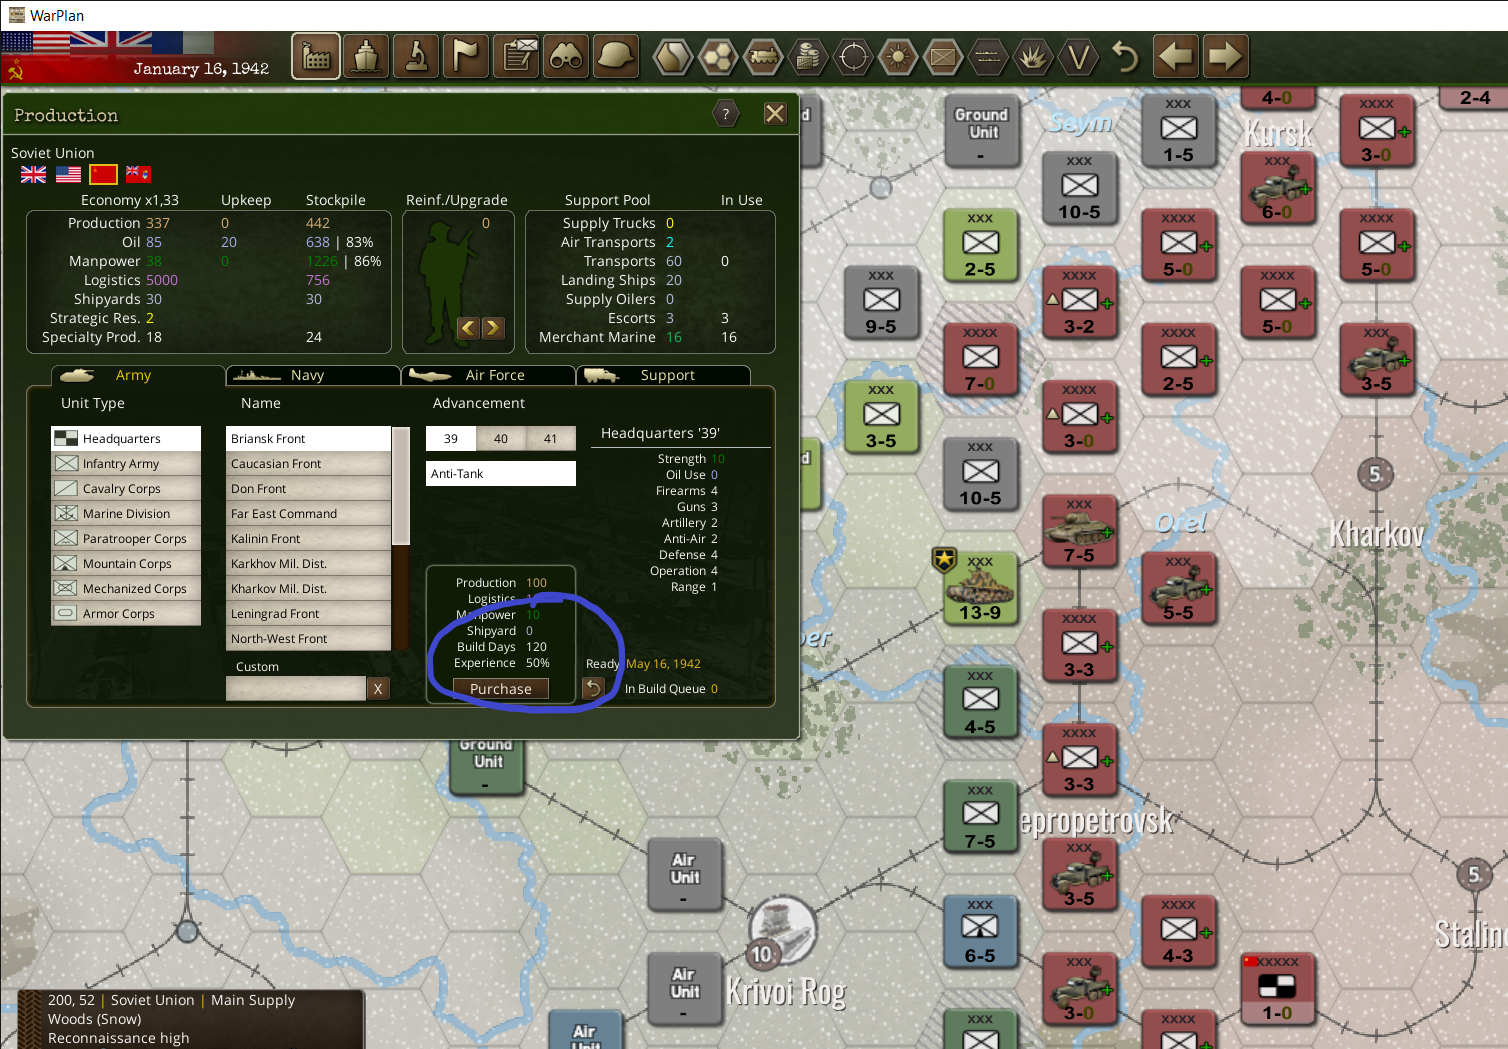
Task: Switch to the Support tab
Action: [x=663, y=375]
